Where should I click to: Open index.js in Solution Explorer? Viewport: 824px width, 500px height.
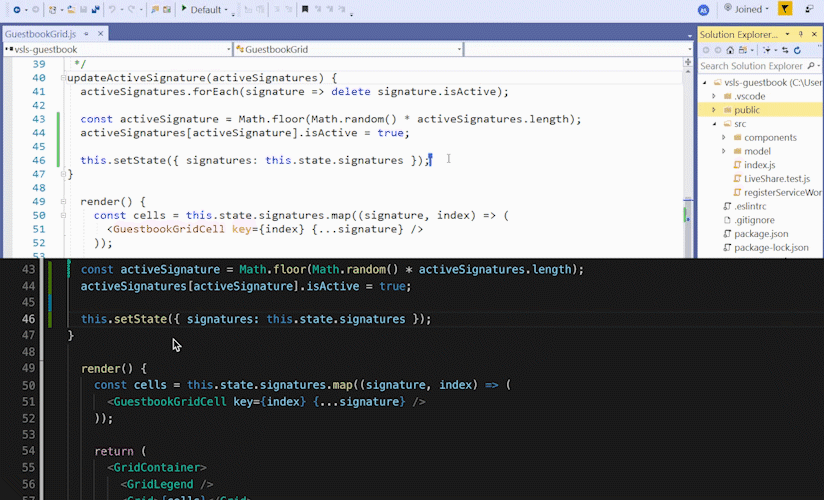coord(759,165)
